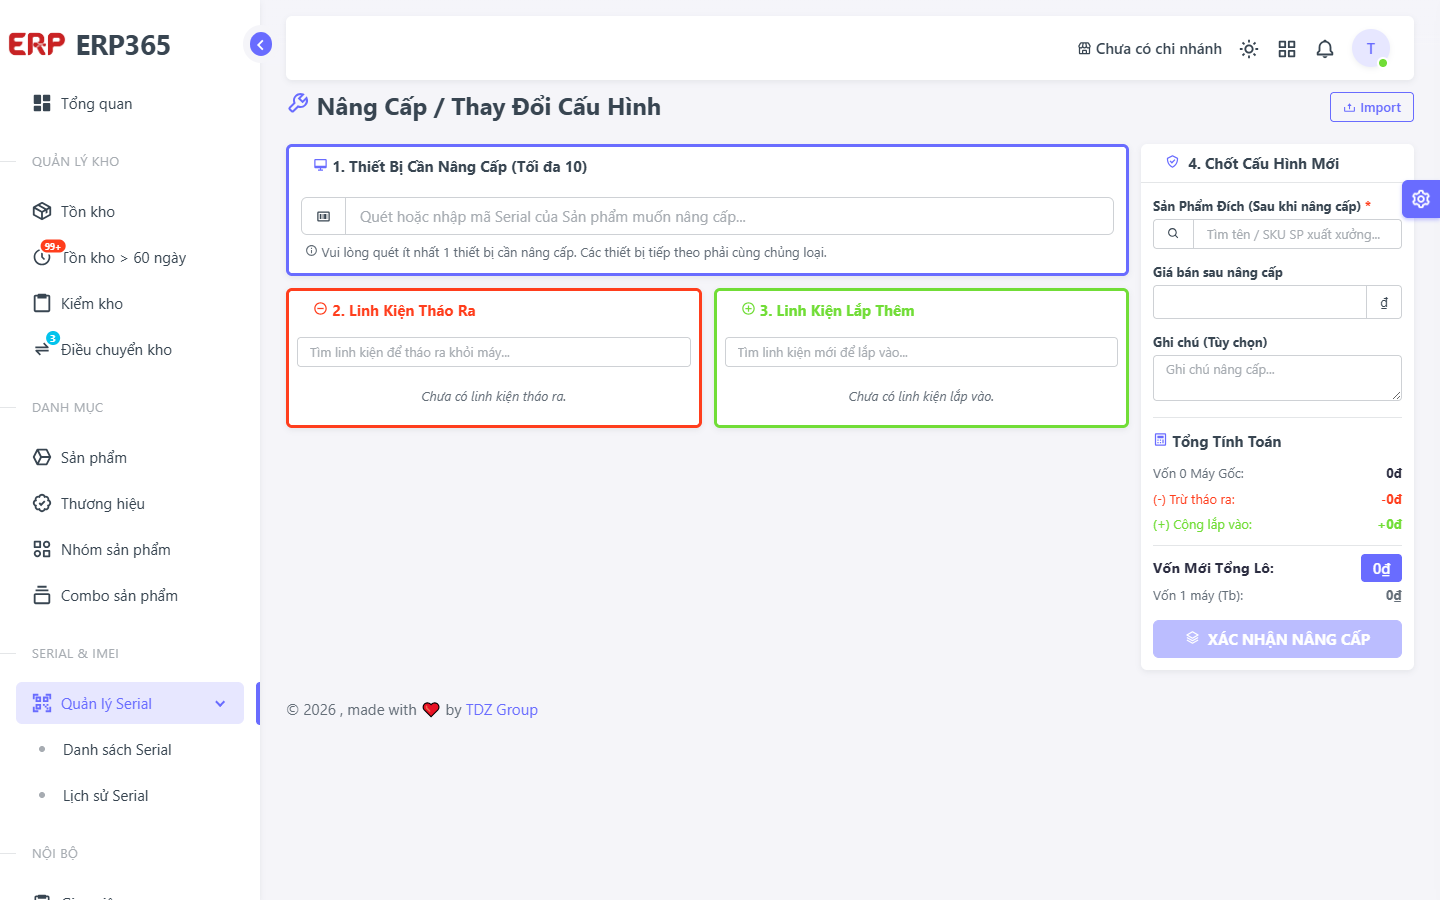Click the ERP365 logo
Image resolution: width=1440 pixels, height=900 pixels.
click(x=89, y=45)
